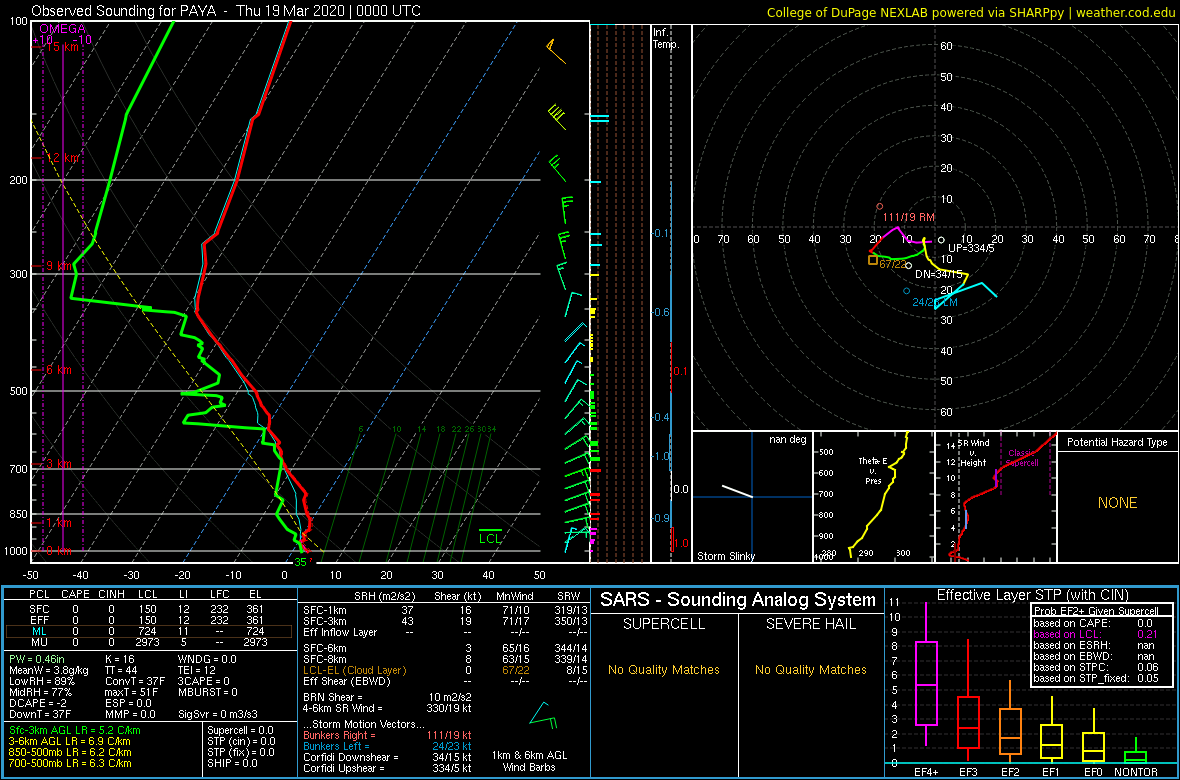
Task: Click the 'SARS - Sounding Analog System' heading
Action: coord(738,600)
